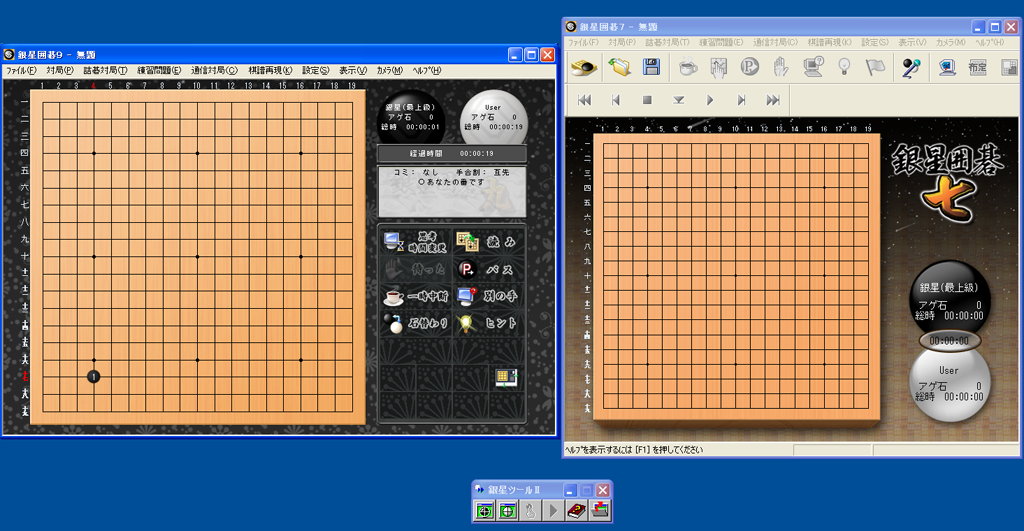Viewport: 1024px width, 531px height.
Task: Click first green crosshair window icon in 銀星ツールⅡ
Action: pyautogui.click(x=484, y=510)
